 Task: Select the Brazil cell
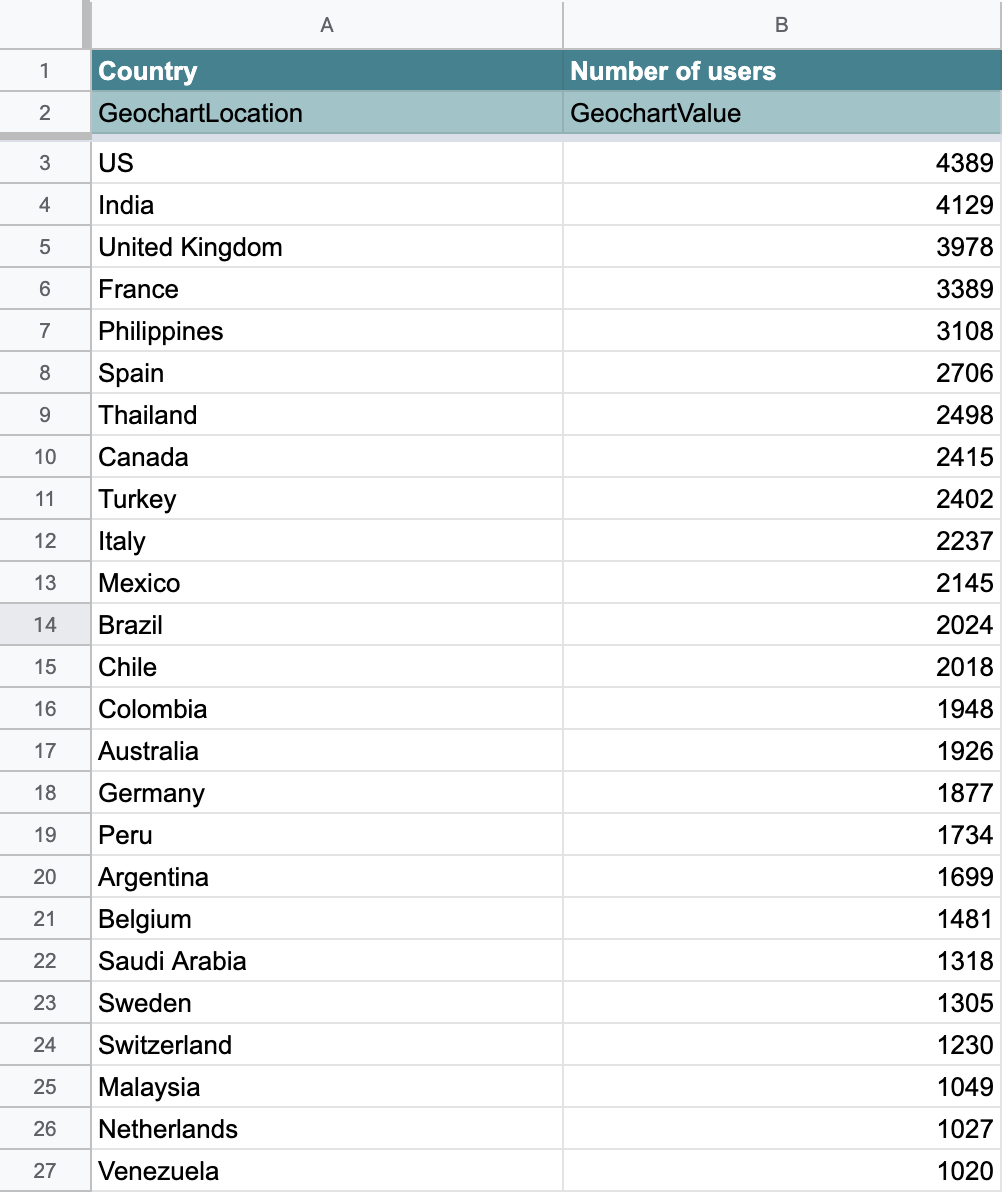[327, 625]
